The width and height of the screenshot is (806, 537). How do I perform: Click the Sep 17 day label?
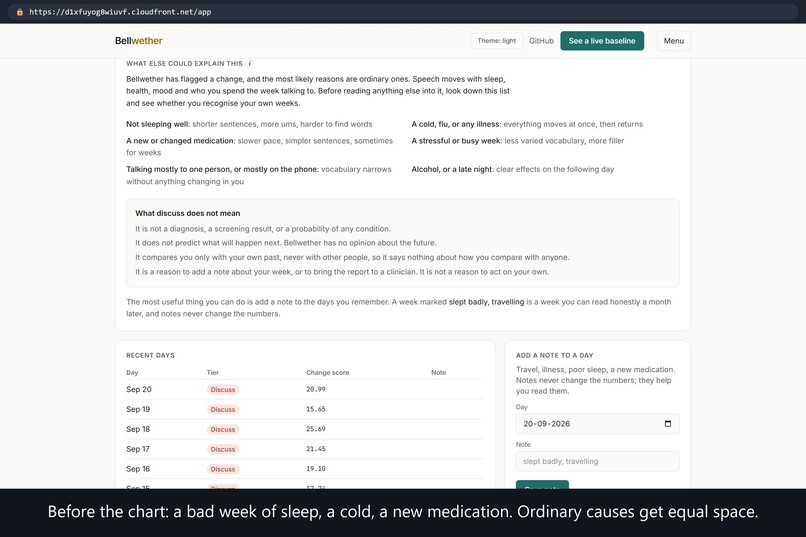click(x=138, y=449)
